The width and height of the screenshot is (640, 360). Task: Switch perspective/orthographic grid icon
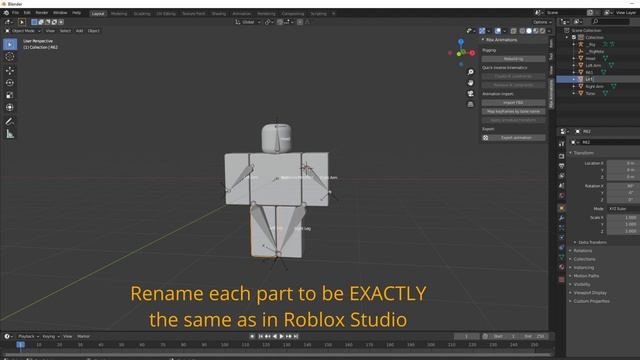pyautogui.click(x=471, y=104)
